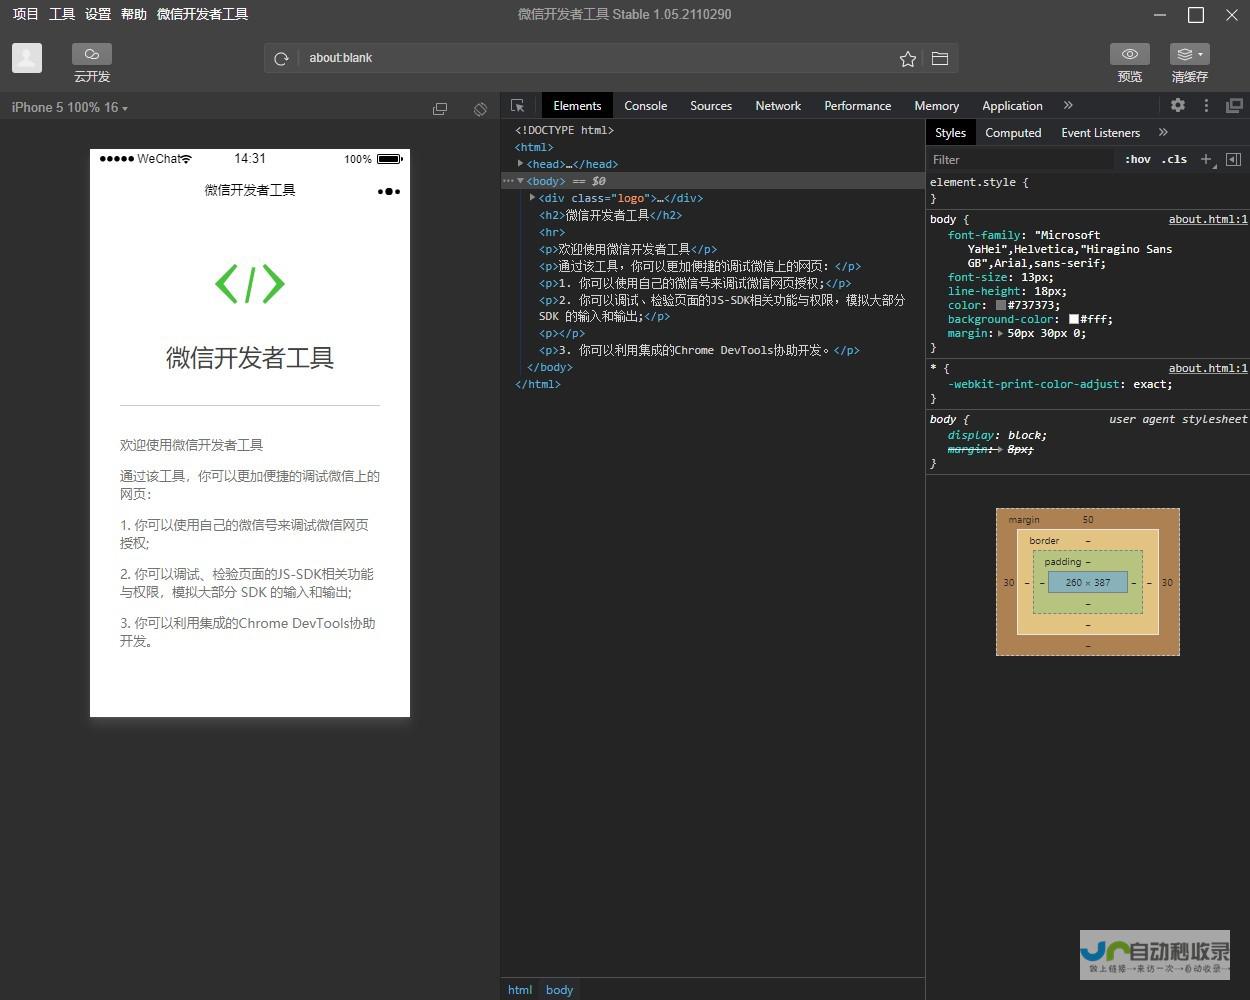Add a new style rule with plus

[x=1206, y=159]
